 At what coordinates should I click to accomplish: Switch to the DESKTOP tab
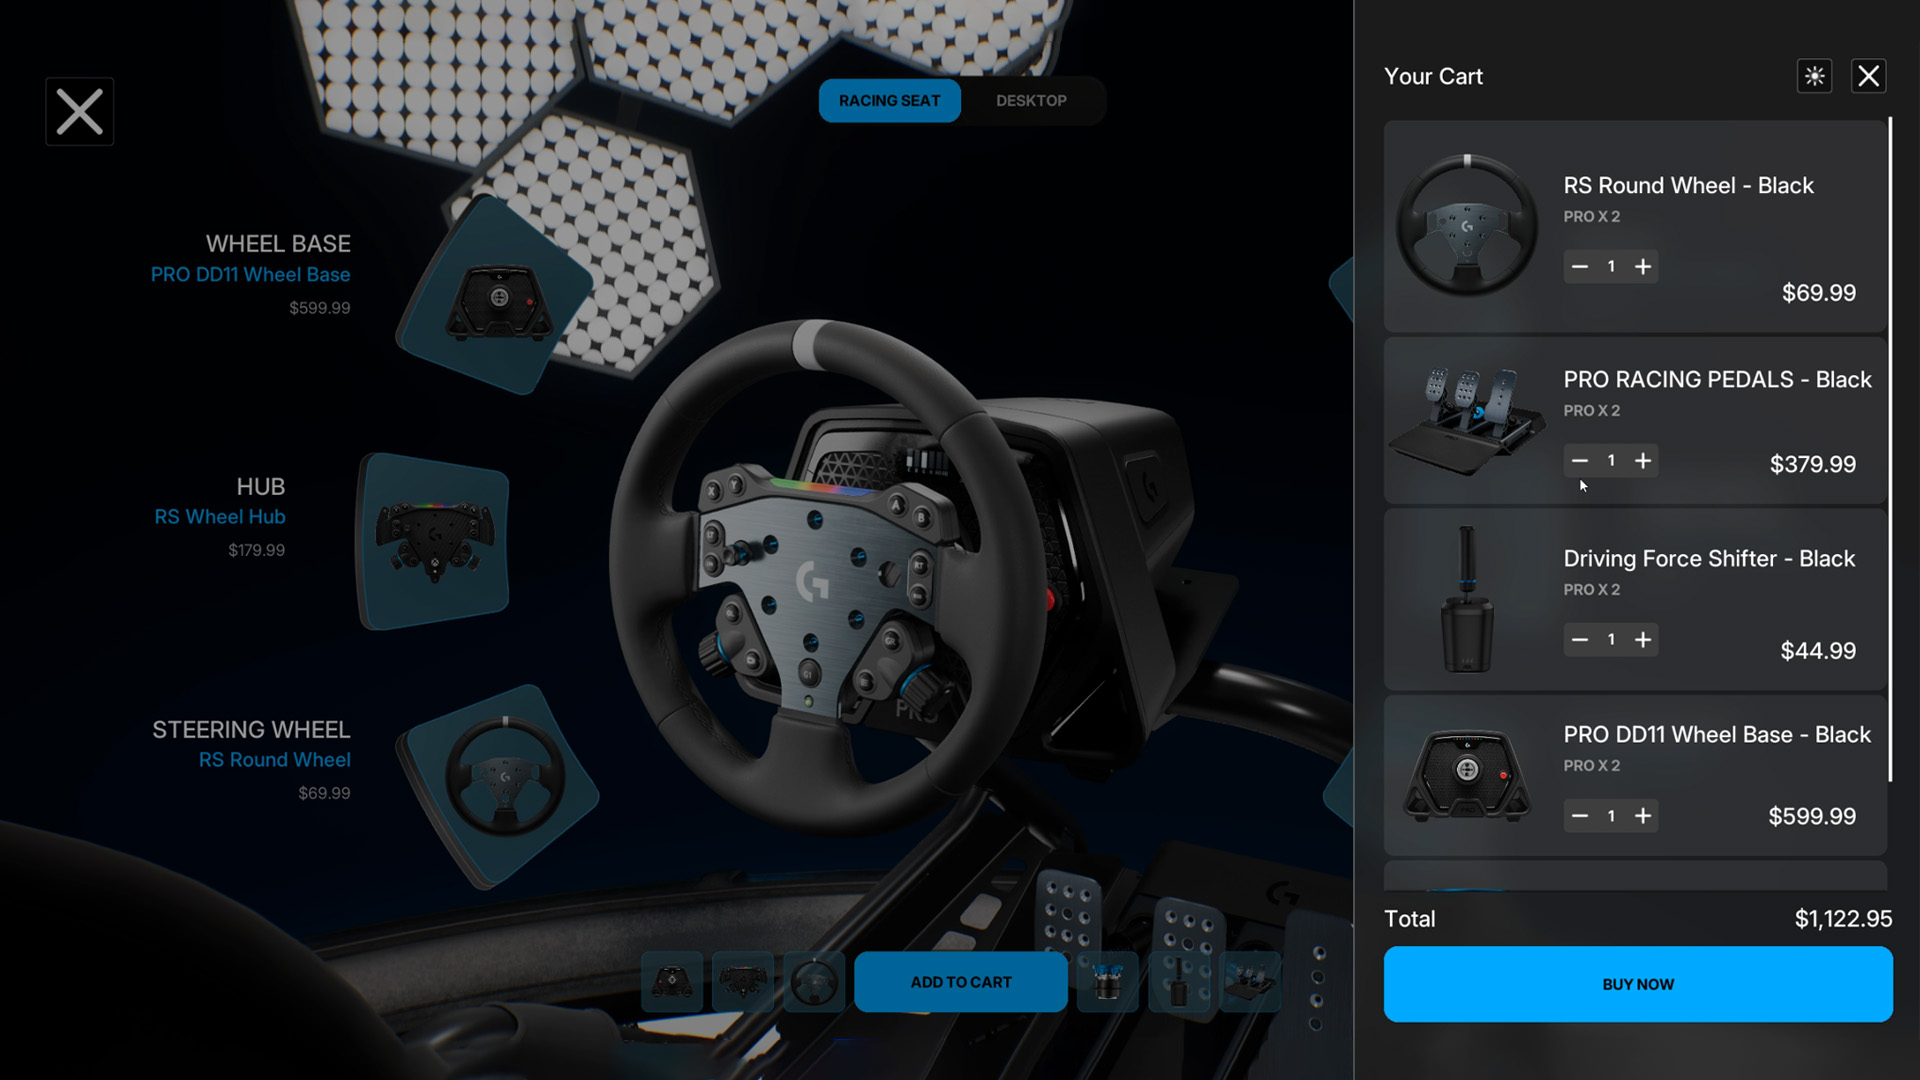pyautogui.click(x=1031, y=100)
